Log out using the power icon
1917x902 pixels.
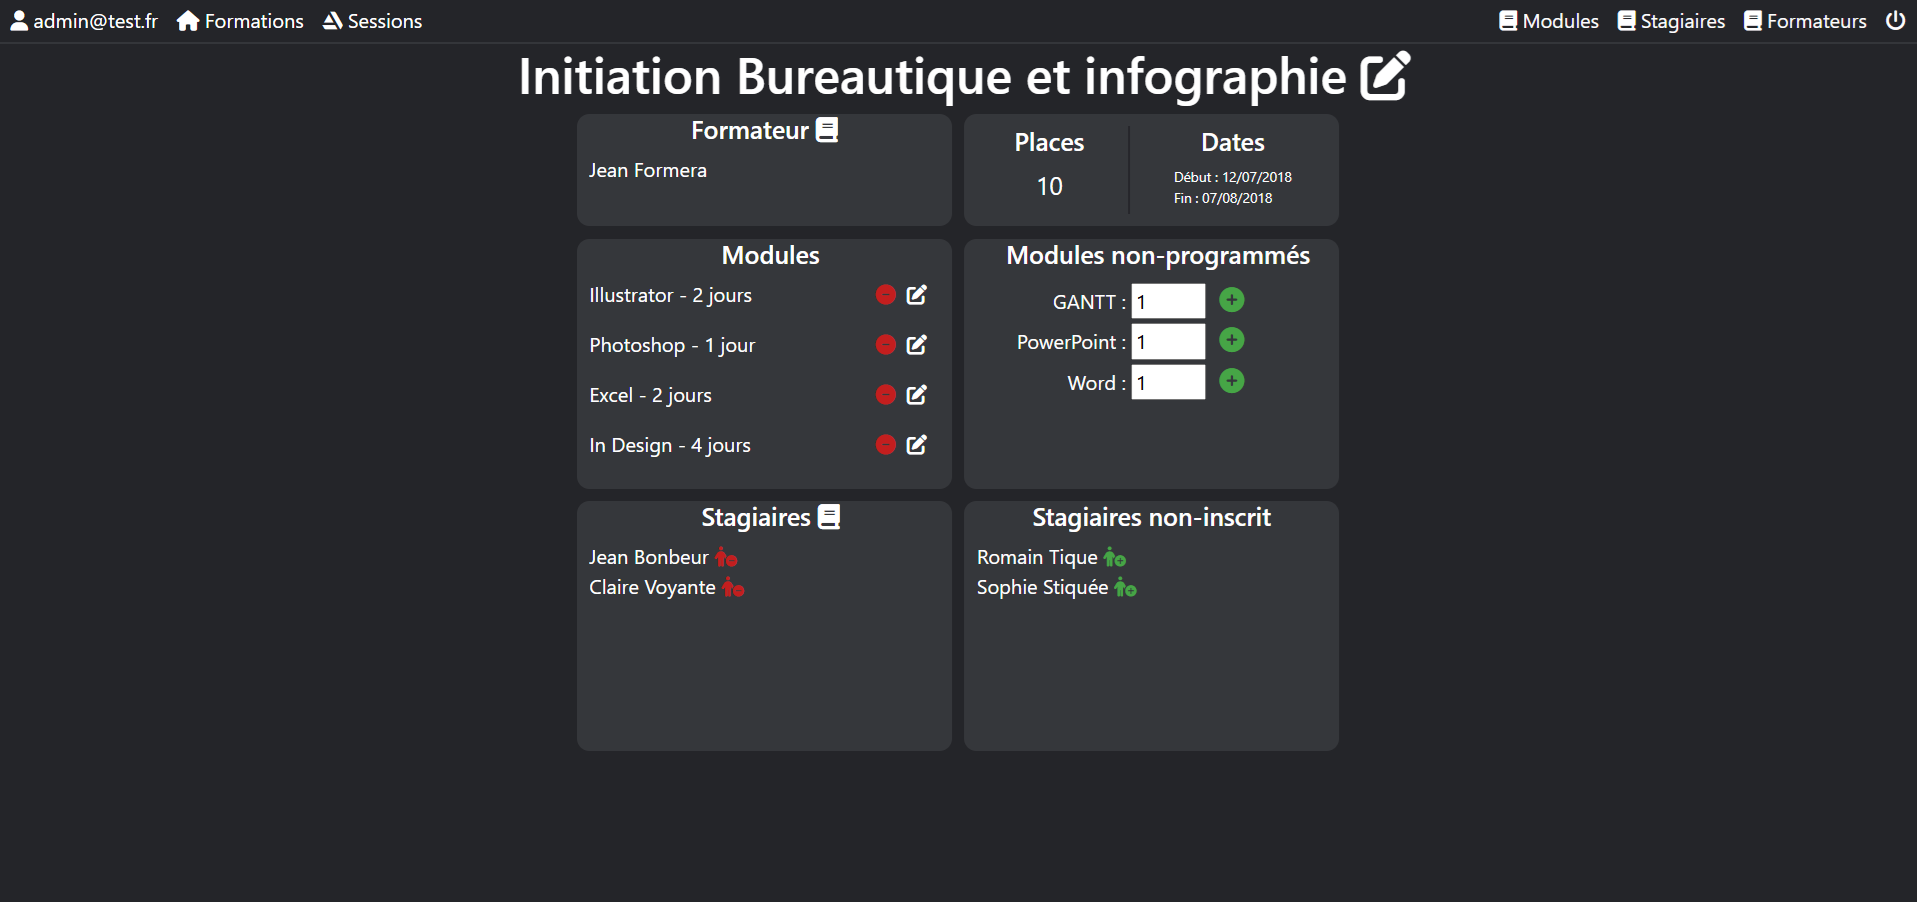point(1896,19)
